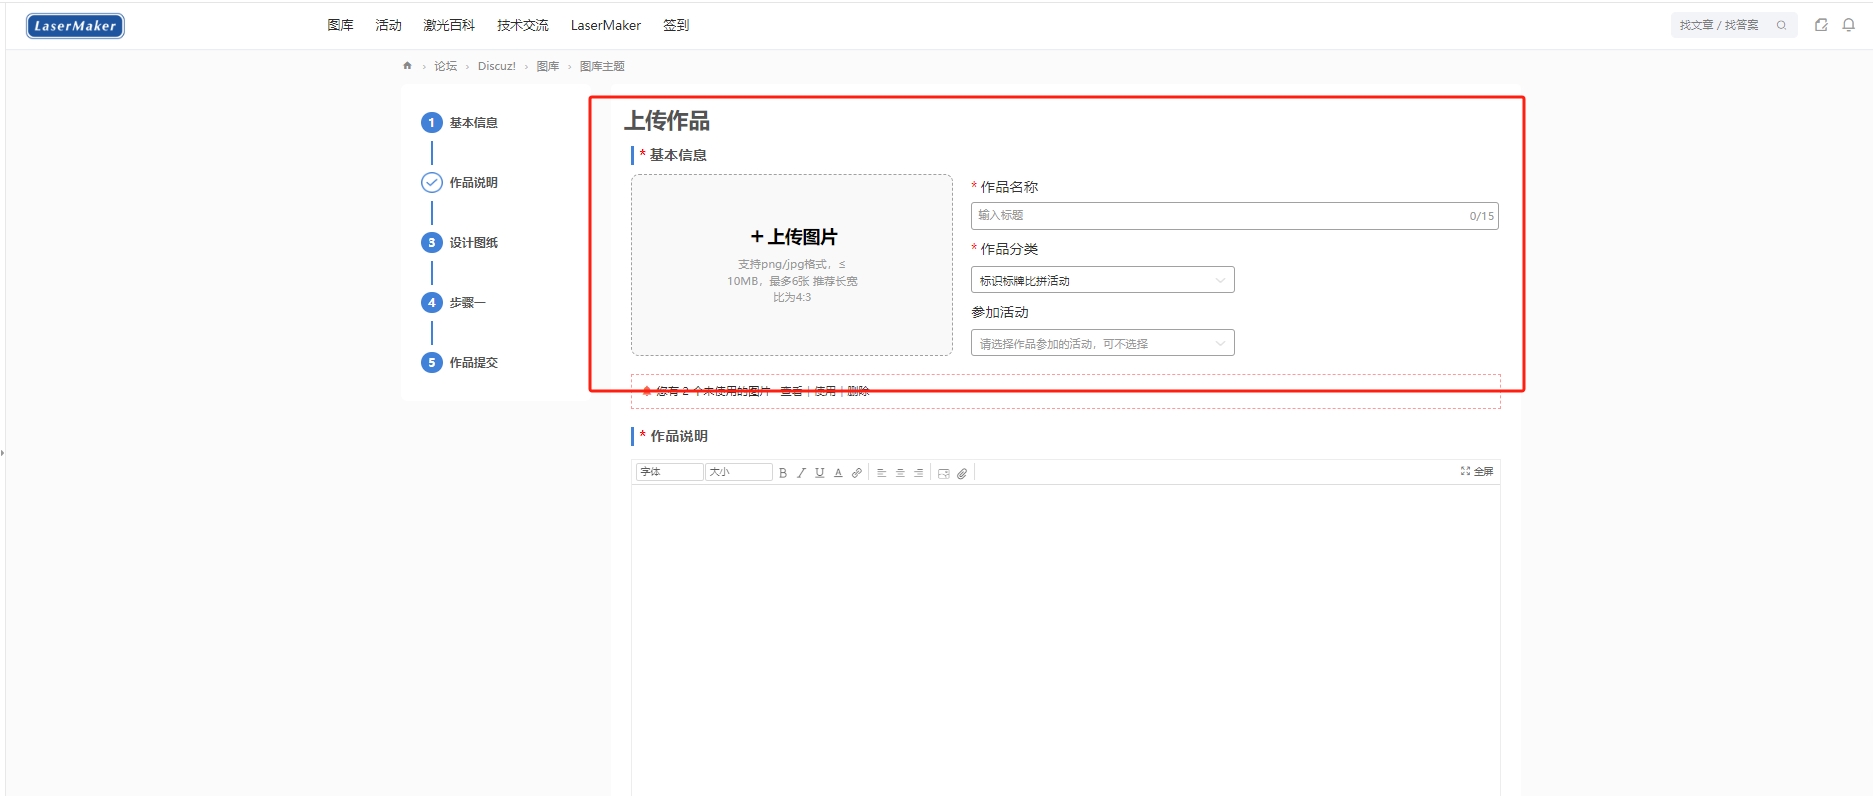The image size is (1873, 796).
Task: Click inside the 作品说明 editor text area
Action: [1066, 640]
